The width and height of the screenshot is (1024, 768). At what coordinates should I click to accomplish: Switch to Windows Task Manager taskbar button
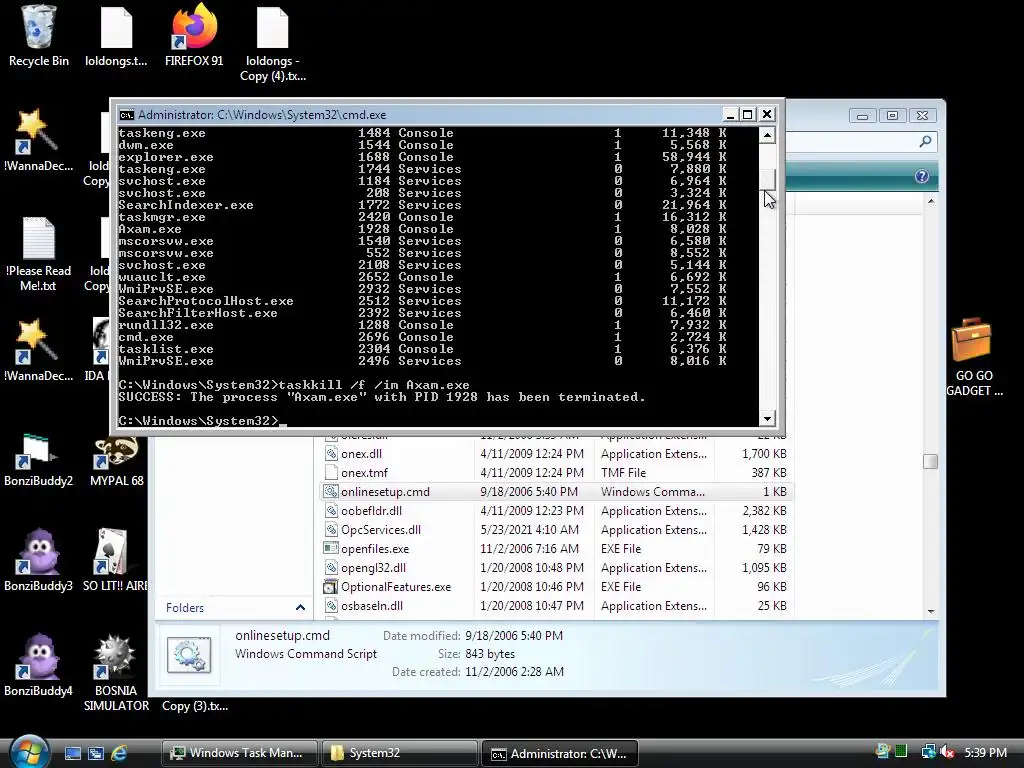coord(239,753)
